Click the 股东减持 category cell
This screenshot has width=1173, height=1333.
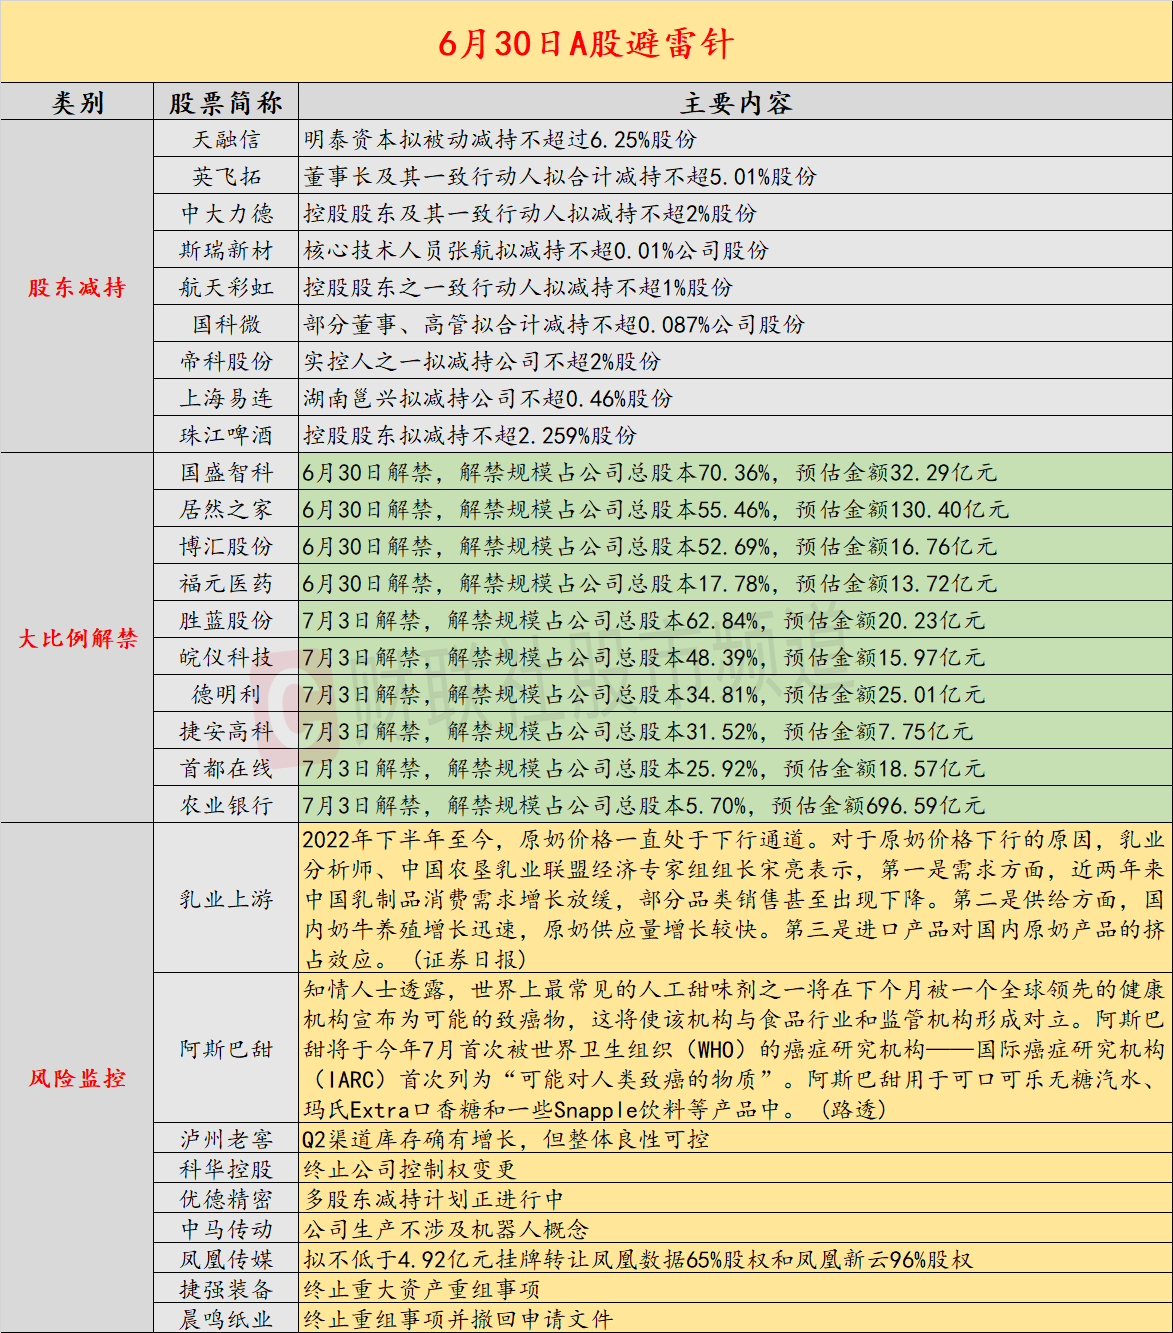click(77, 288)
